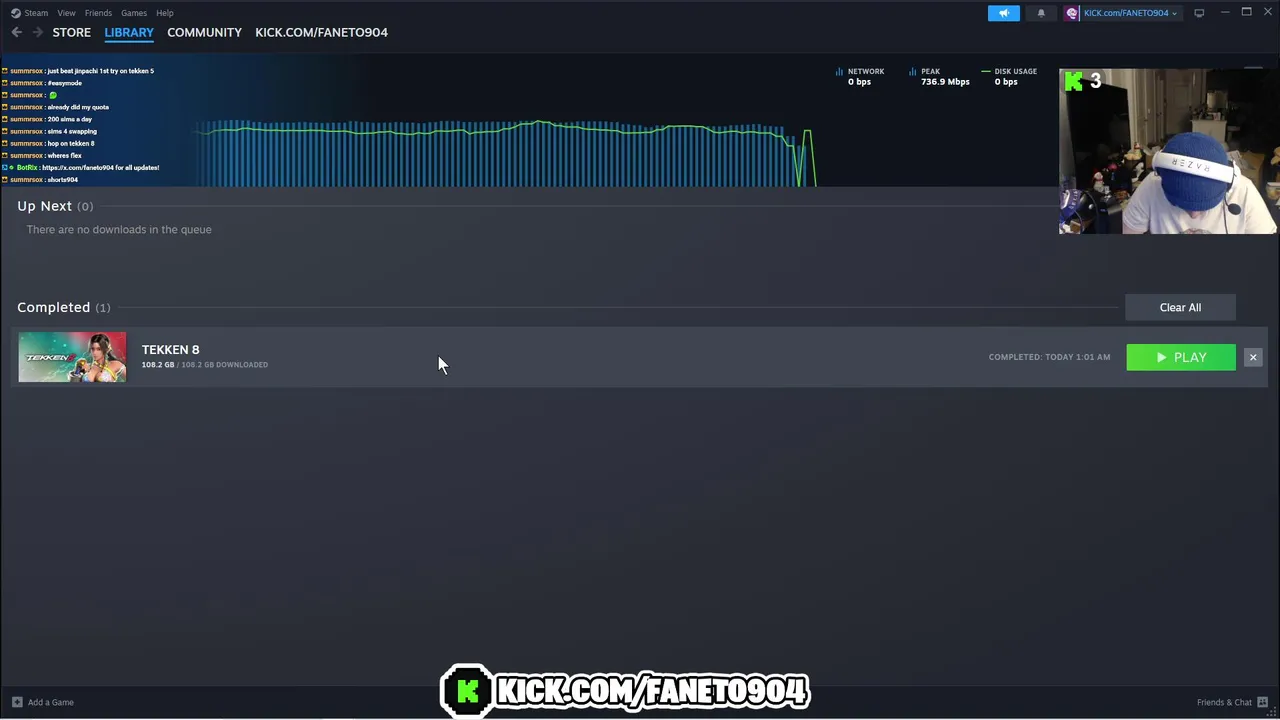Click the back navigation arrow
Viewport: 1280px width, 720px height.
coord(17,32)
